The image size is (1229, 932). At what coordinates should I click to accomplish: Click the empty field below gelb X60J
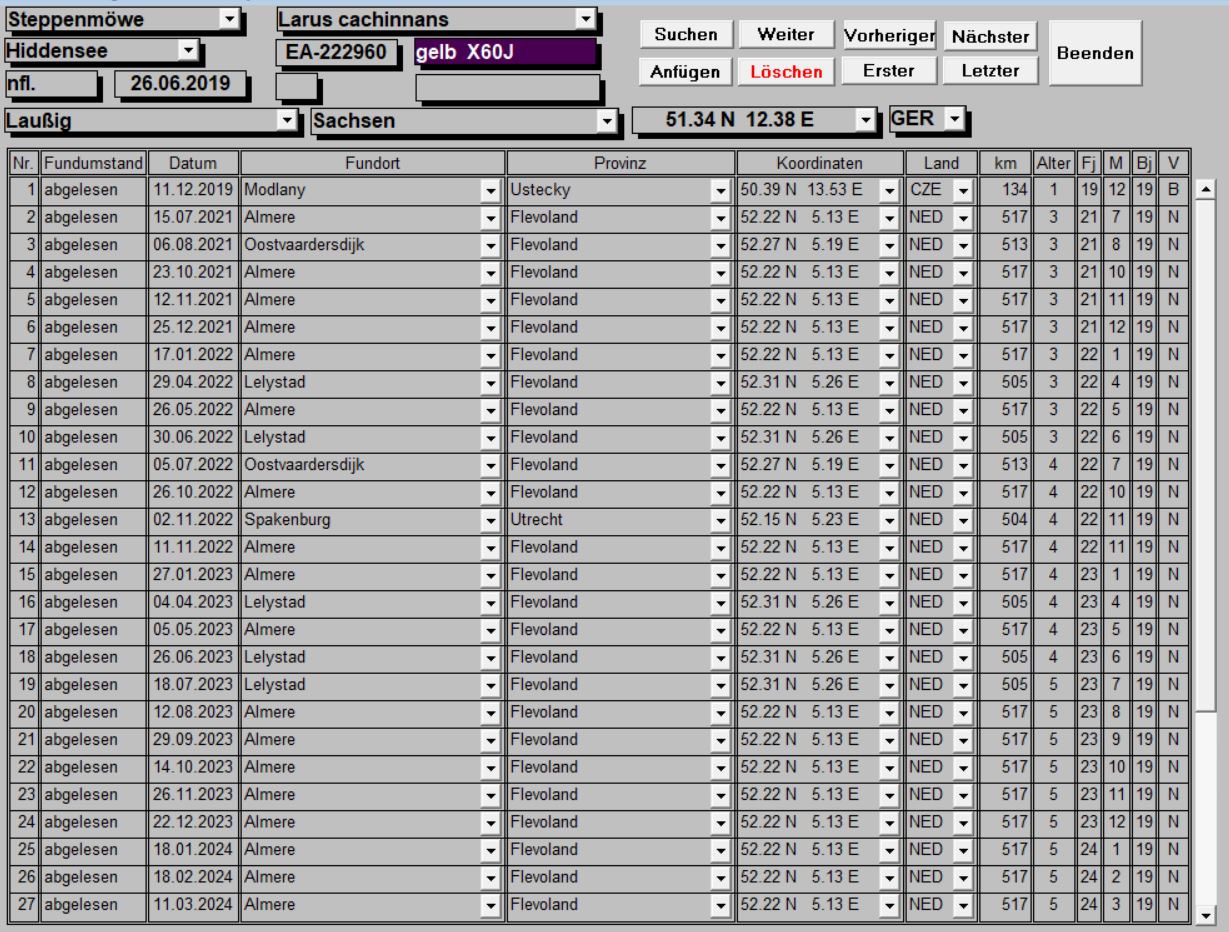[507, 88]
